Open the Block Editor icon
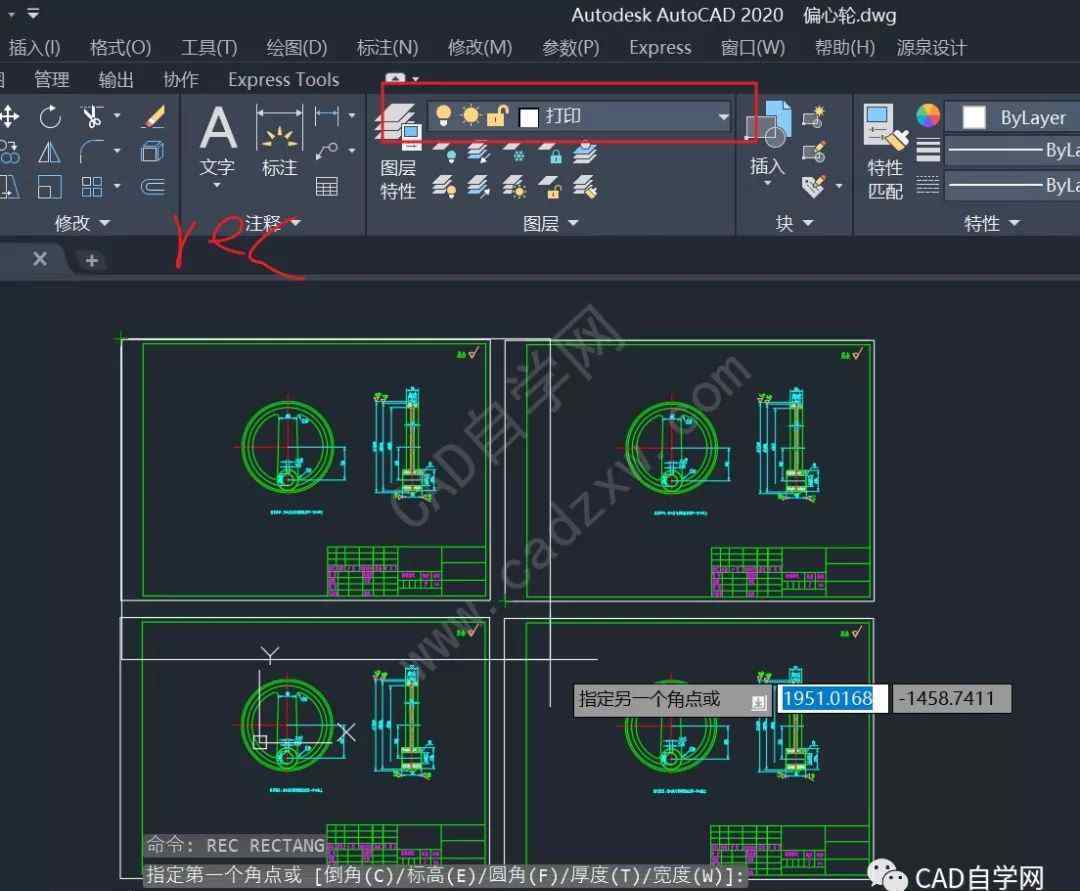The height and width of the screenshot is (891, 1080). 813,151
